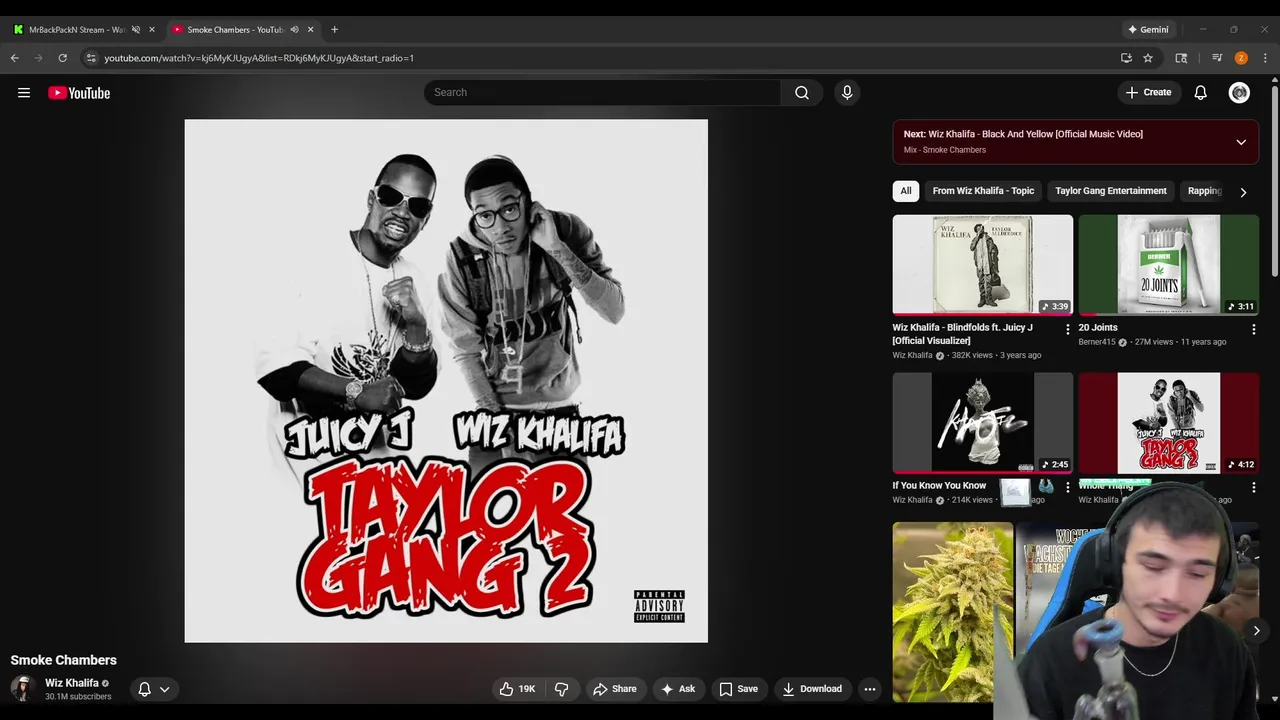Open media controls icon in toolbar
This screenshot has height=720, width=1280.
pyautogui.click(x=1217, y=58)
